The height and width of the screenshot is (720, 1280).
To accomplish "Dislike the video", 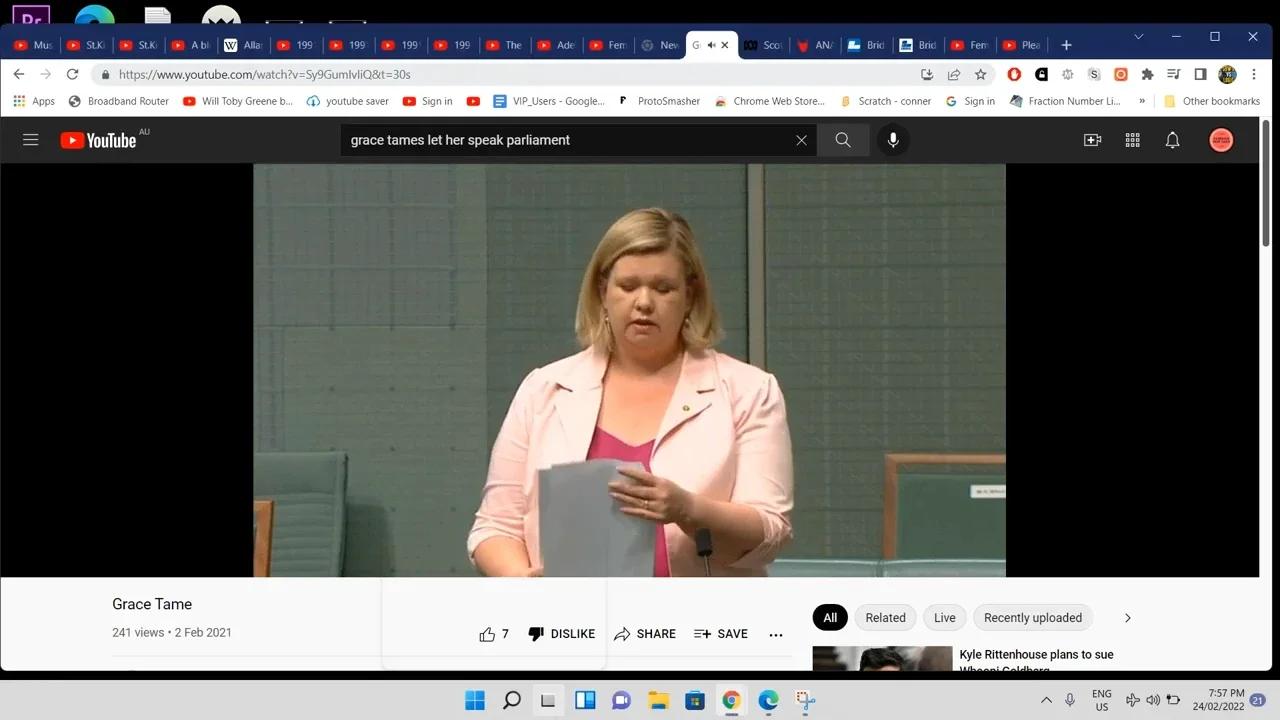I will point(561,633).
